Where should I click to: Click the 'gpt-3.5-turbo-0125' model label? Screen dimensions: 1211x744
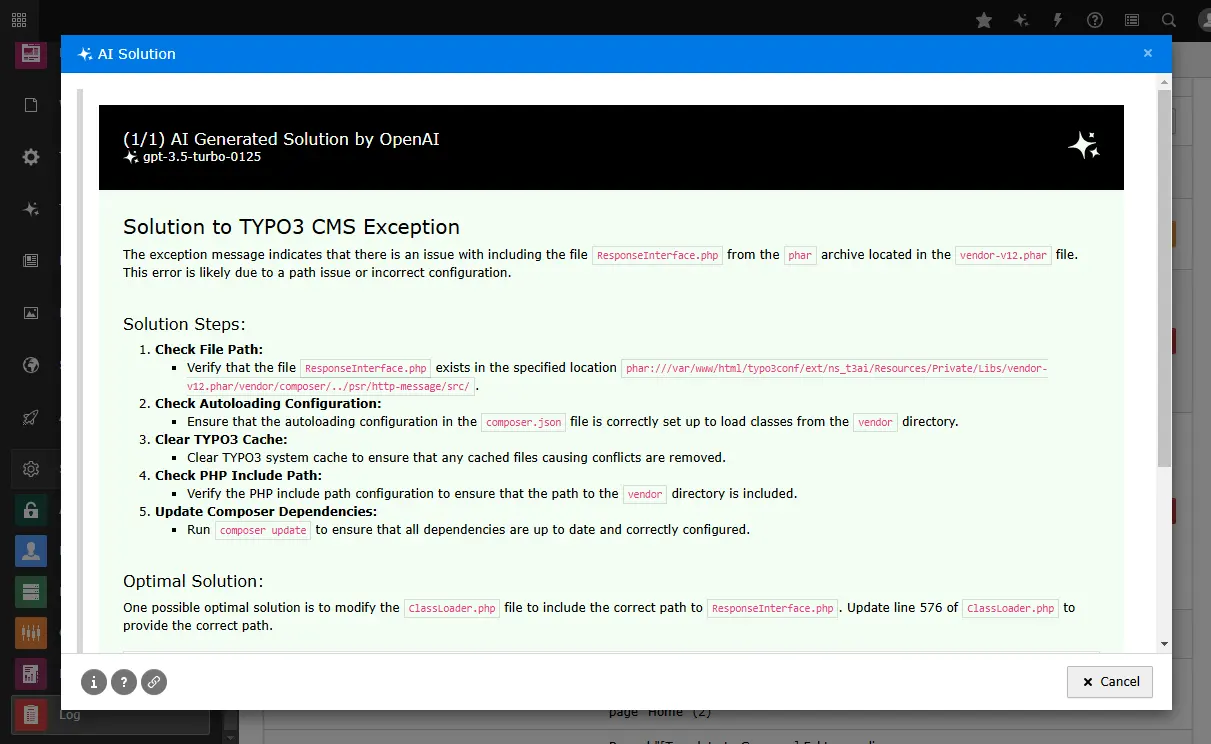[x=202, y=157]
